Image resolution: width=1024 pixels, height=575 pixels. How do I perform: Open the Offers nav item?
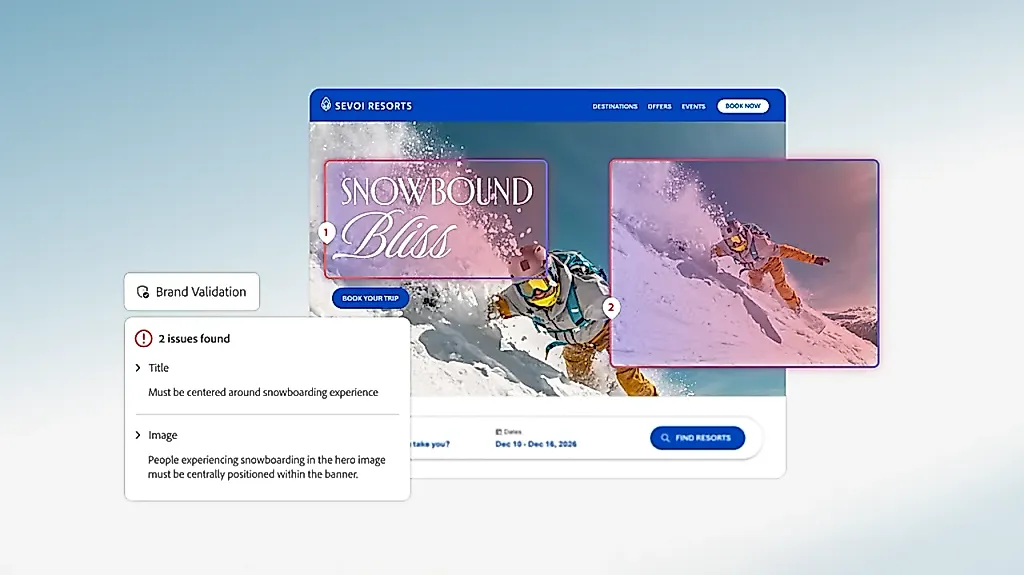660,107
